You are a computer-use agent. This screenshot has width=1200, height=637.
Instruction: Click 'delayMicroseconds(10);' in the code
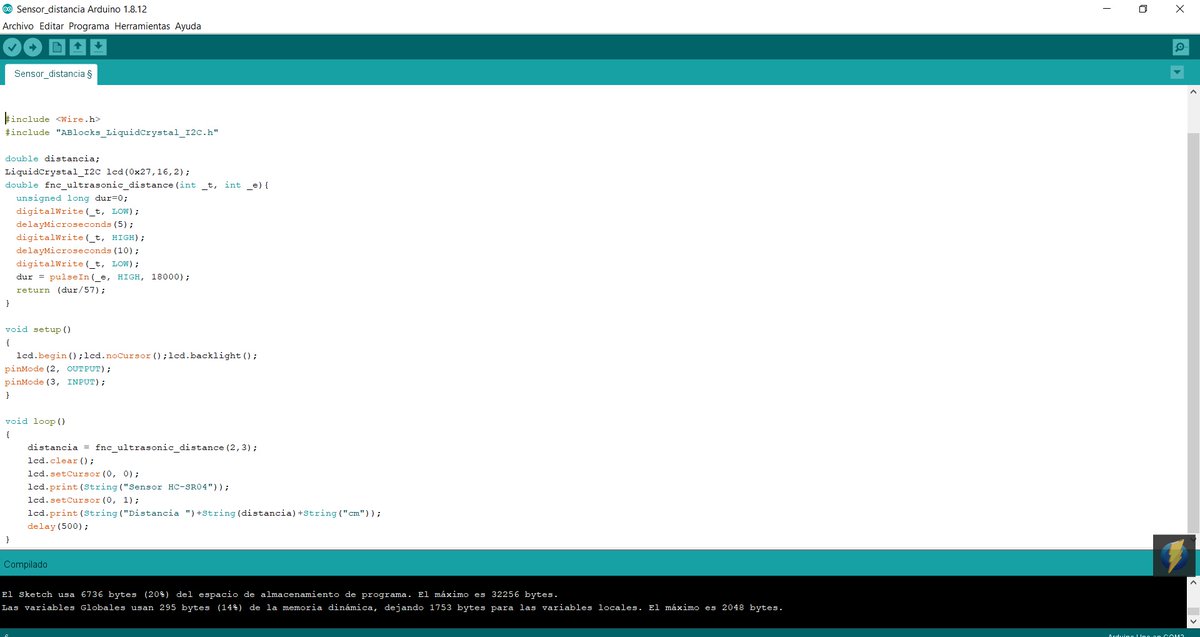pos(80,250)
